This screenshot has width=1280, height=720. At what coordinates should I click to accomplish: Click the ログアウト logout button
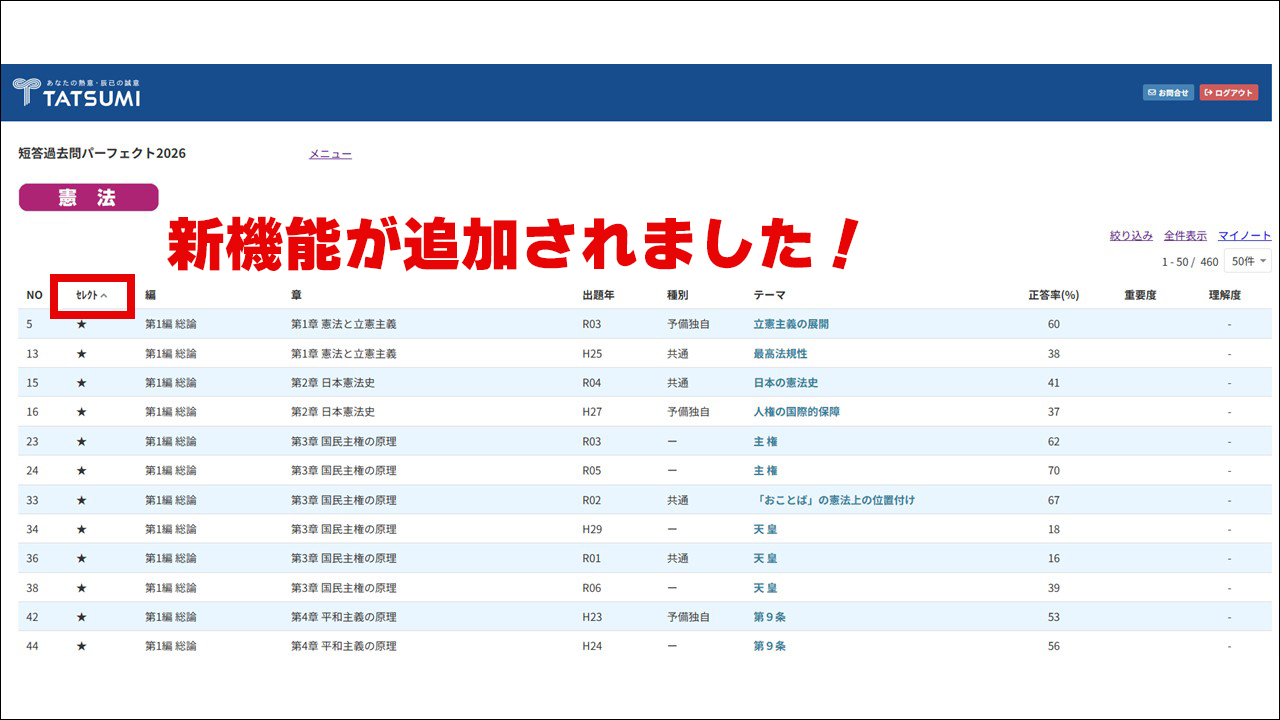click(1229, 93)
